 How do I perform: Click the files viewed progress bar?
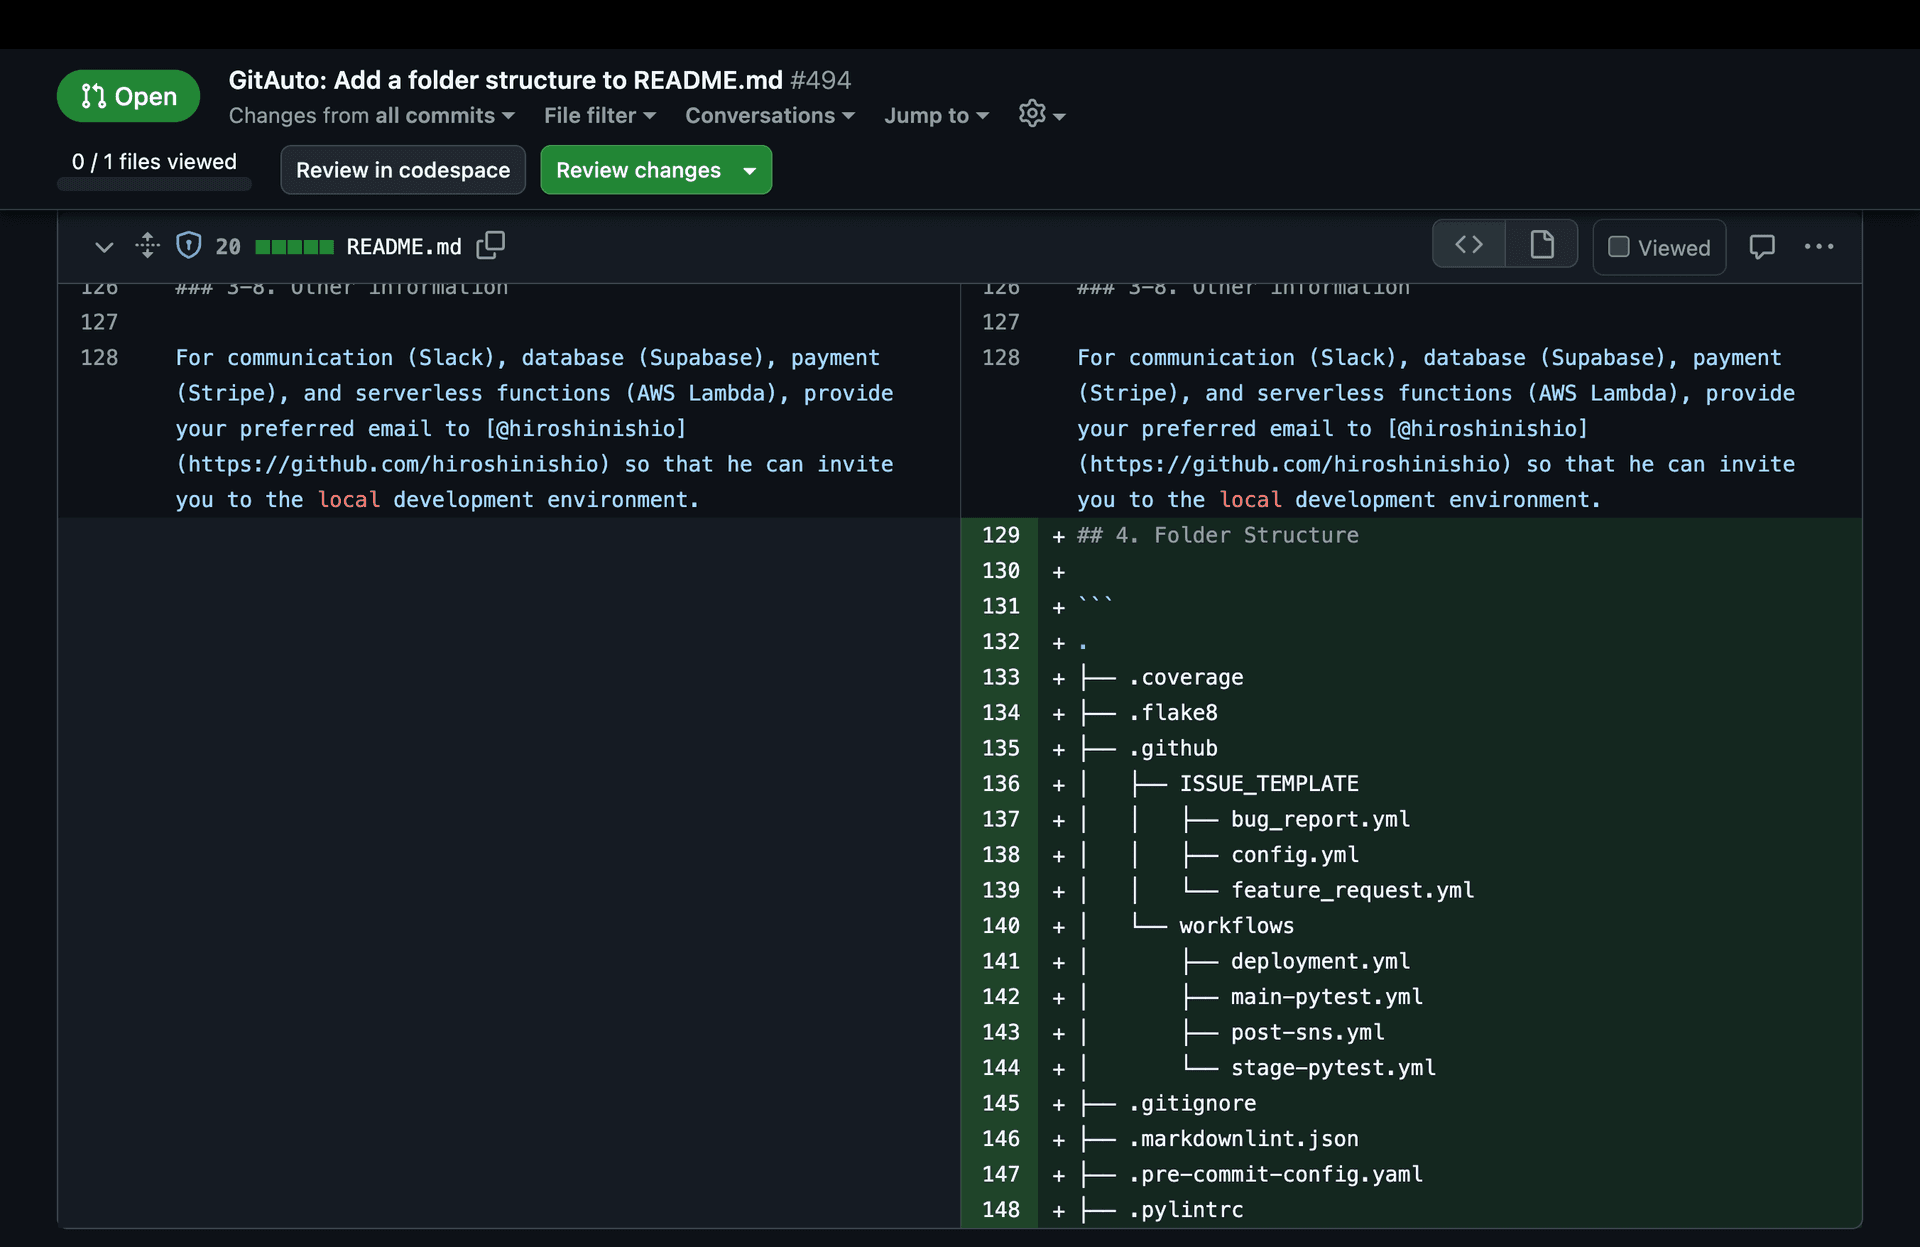pos(154,185)
